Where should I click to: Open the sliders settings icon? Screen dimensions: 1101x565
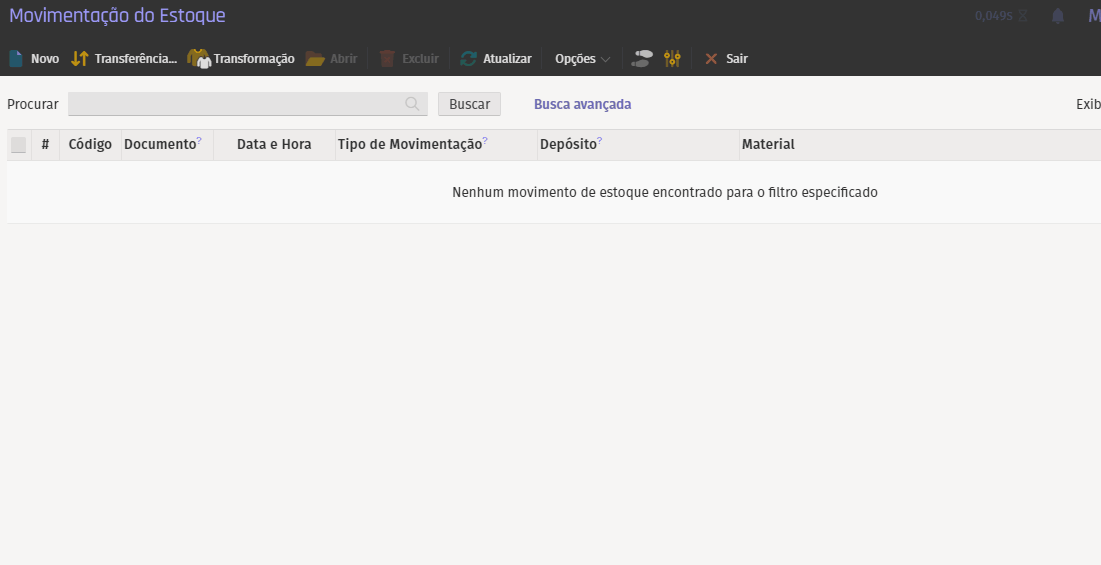tap(672, 59)
